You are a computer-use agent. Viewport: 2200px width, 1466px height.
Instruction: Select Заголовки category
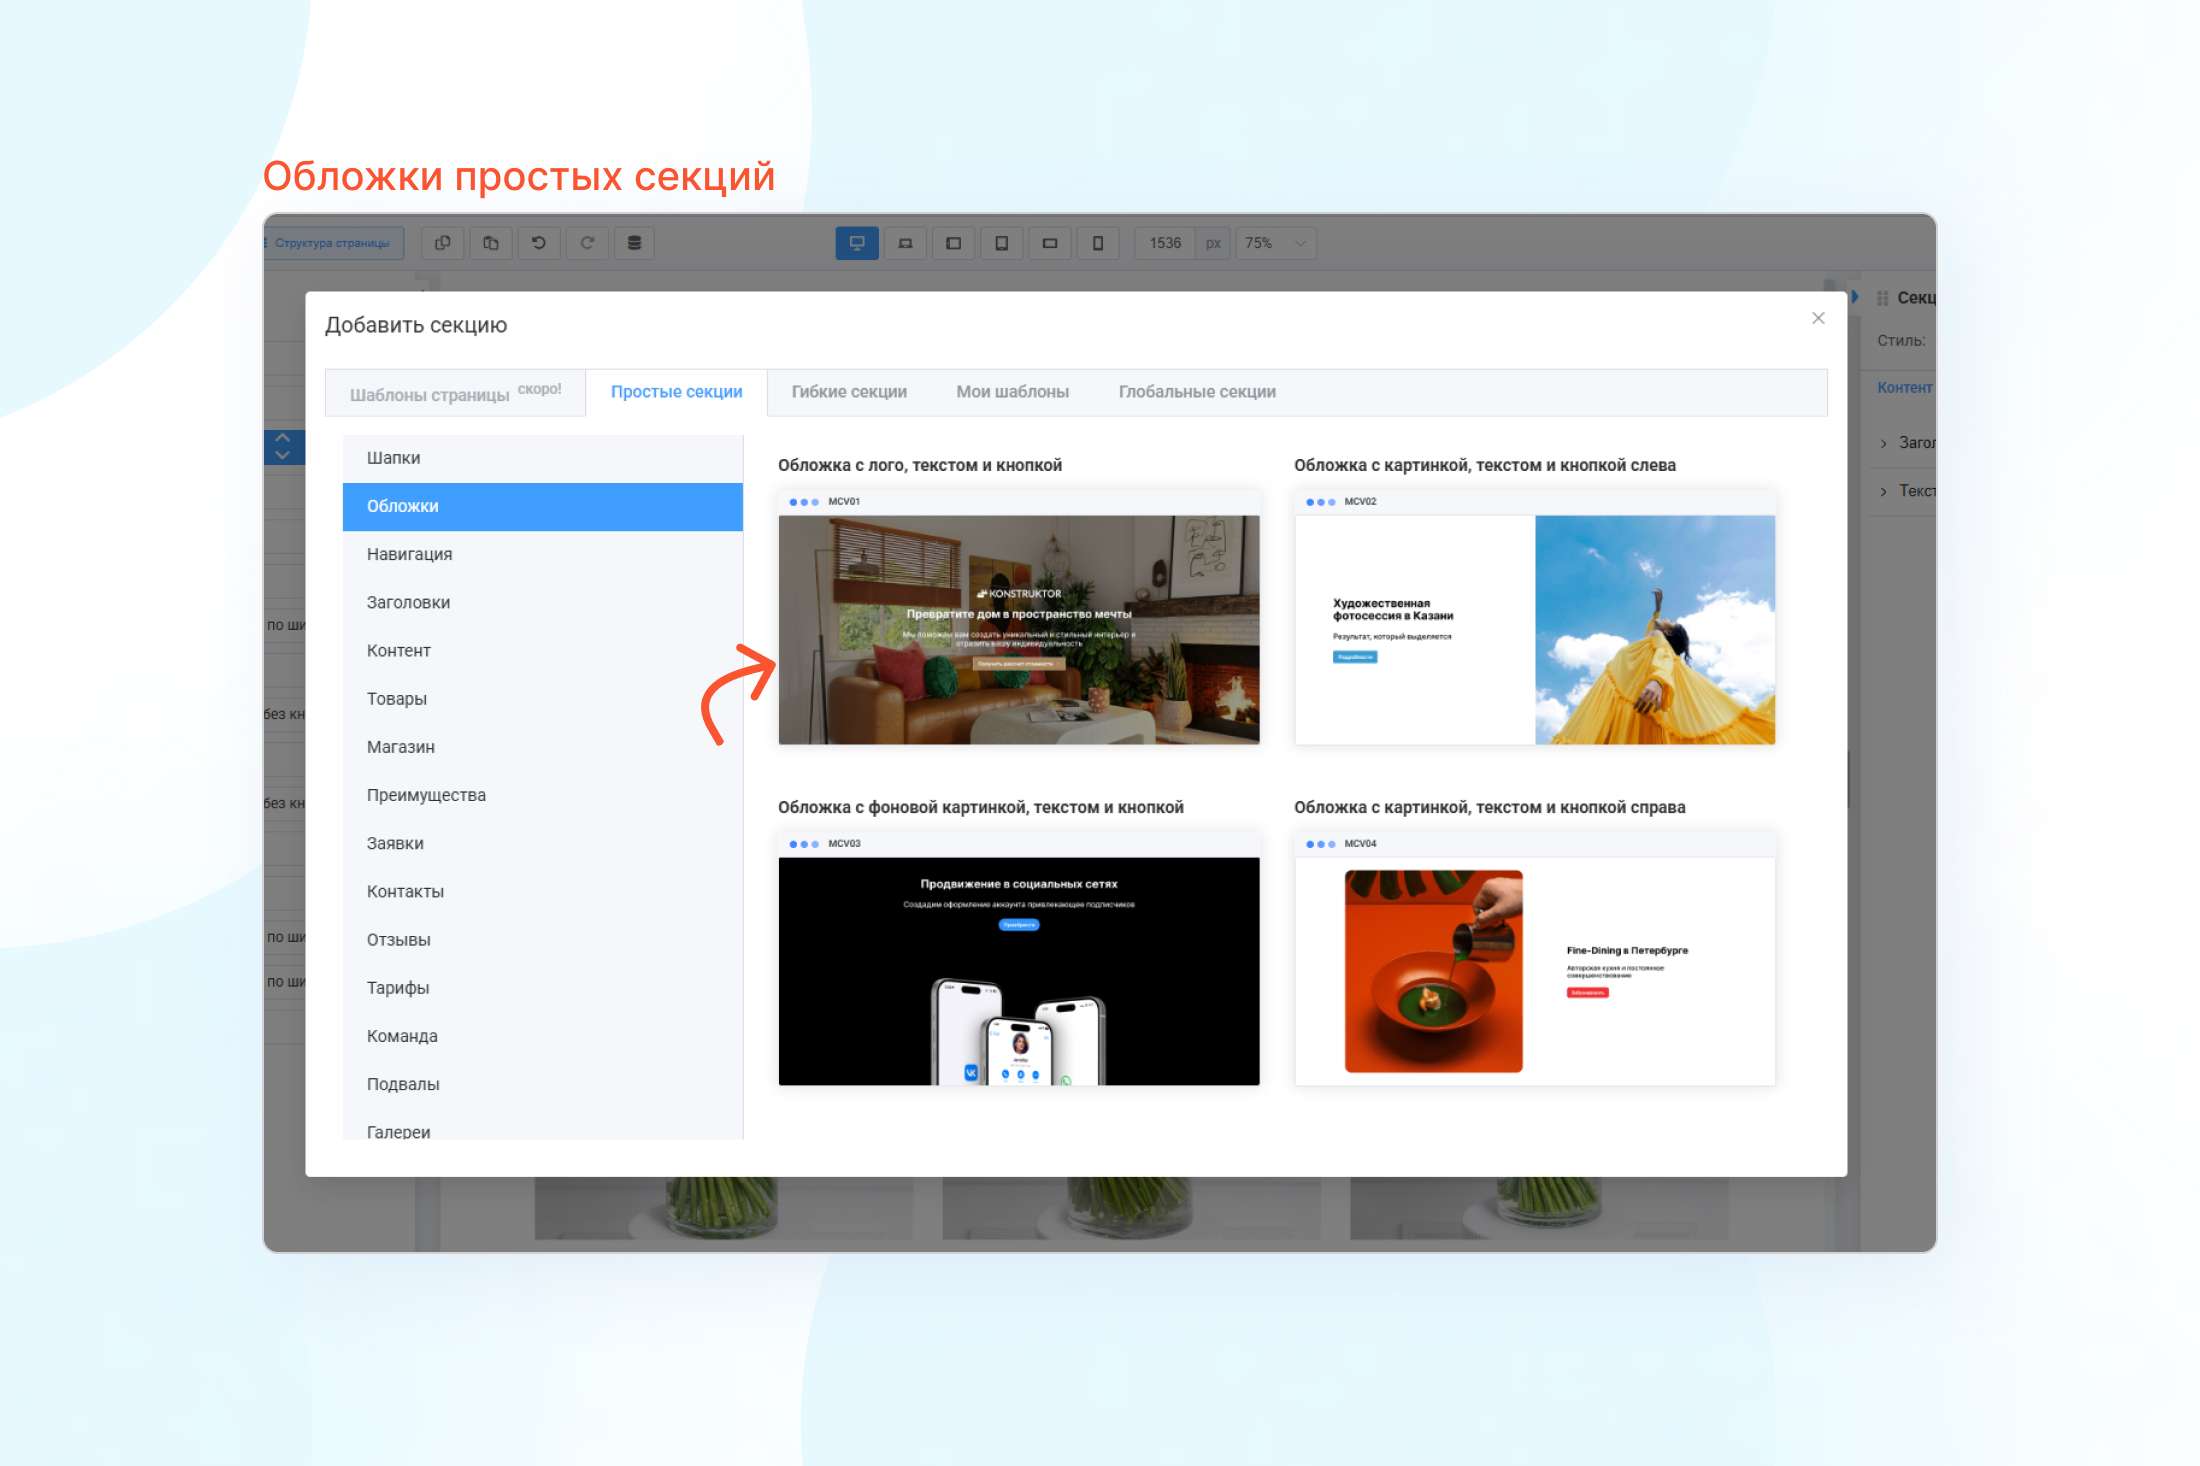click(542, 602)
